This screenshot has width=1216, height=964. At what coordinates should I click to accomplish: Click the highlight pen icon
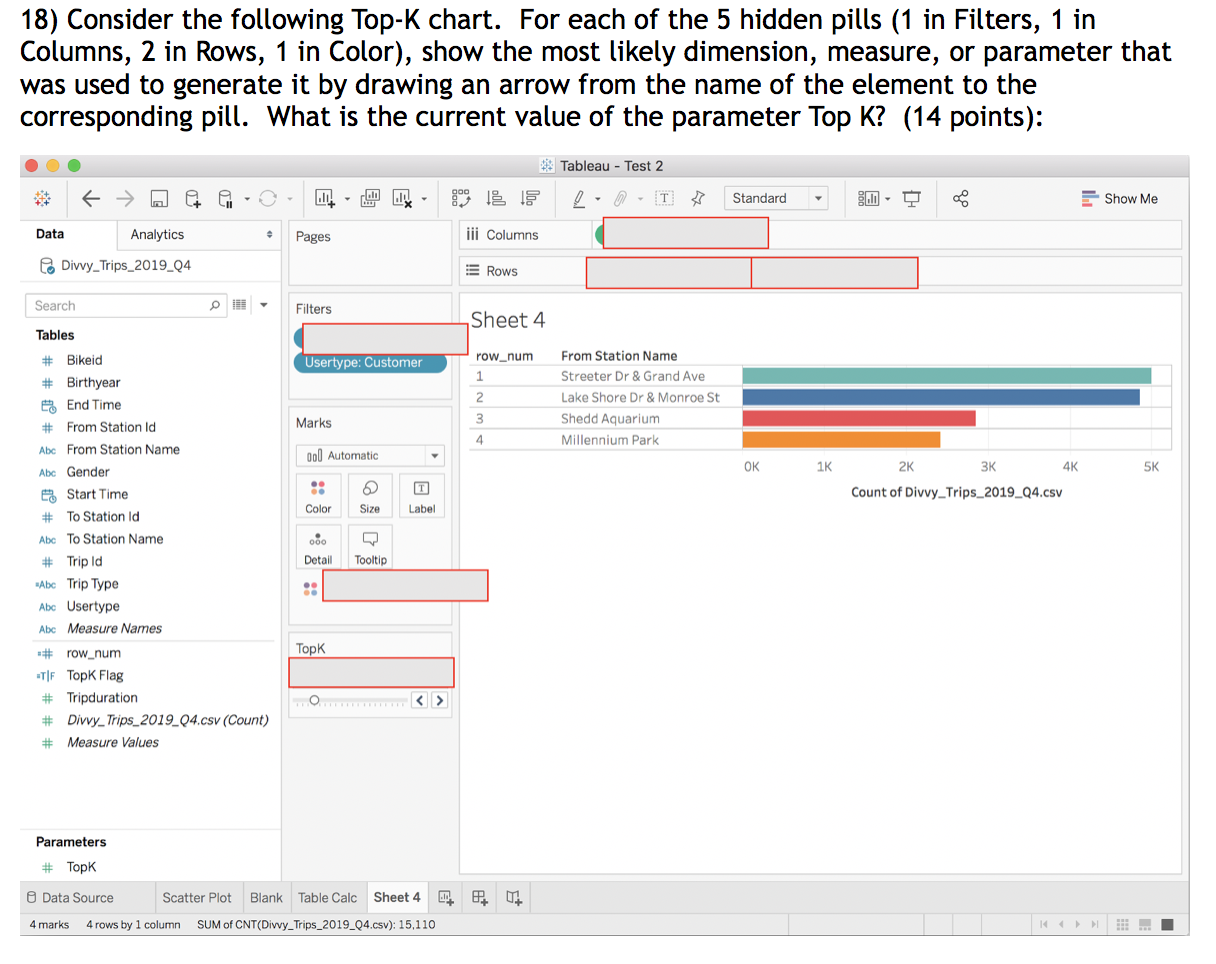click(579, 198)
